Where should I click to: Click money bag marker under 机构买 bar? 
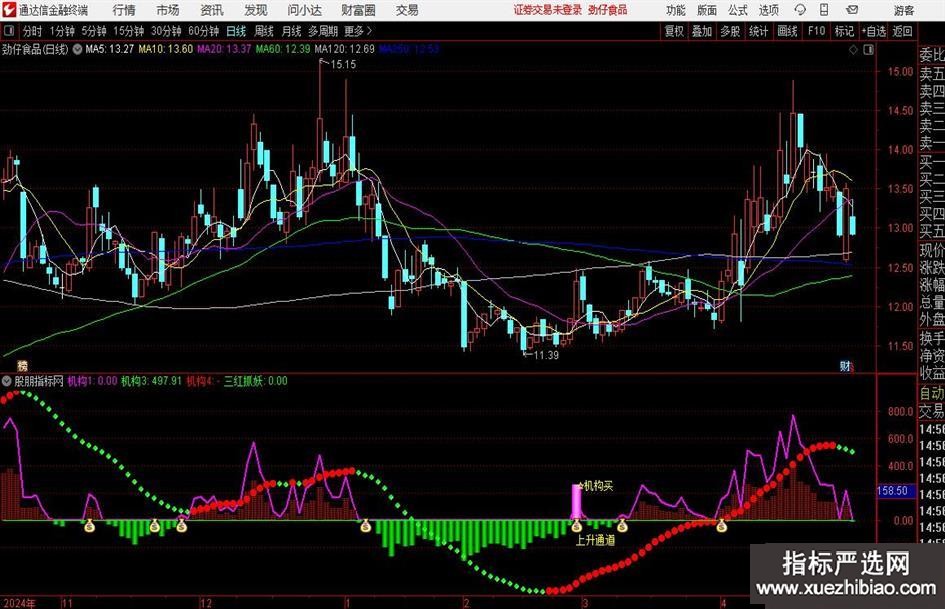coord(577,526)
